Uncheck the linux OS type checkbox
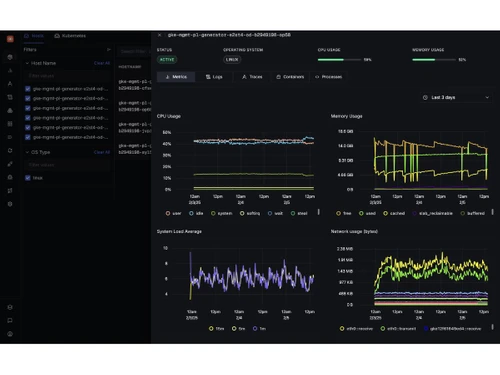The image size is (500, 375). [28, 178]
